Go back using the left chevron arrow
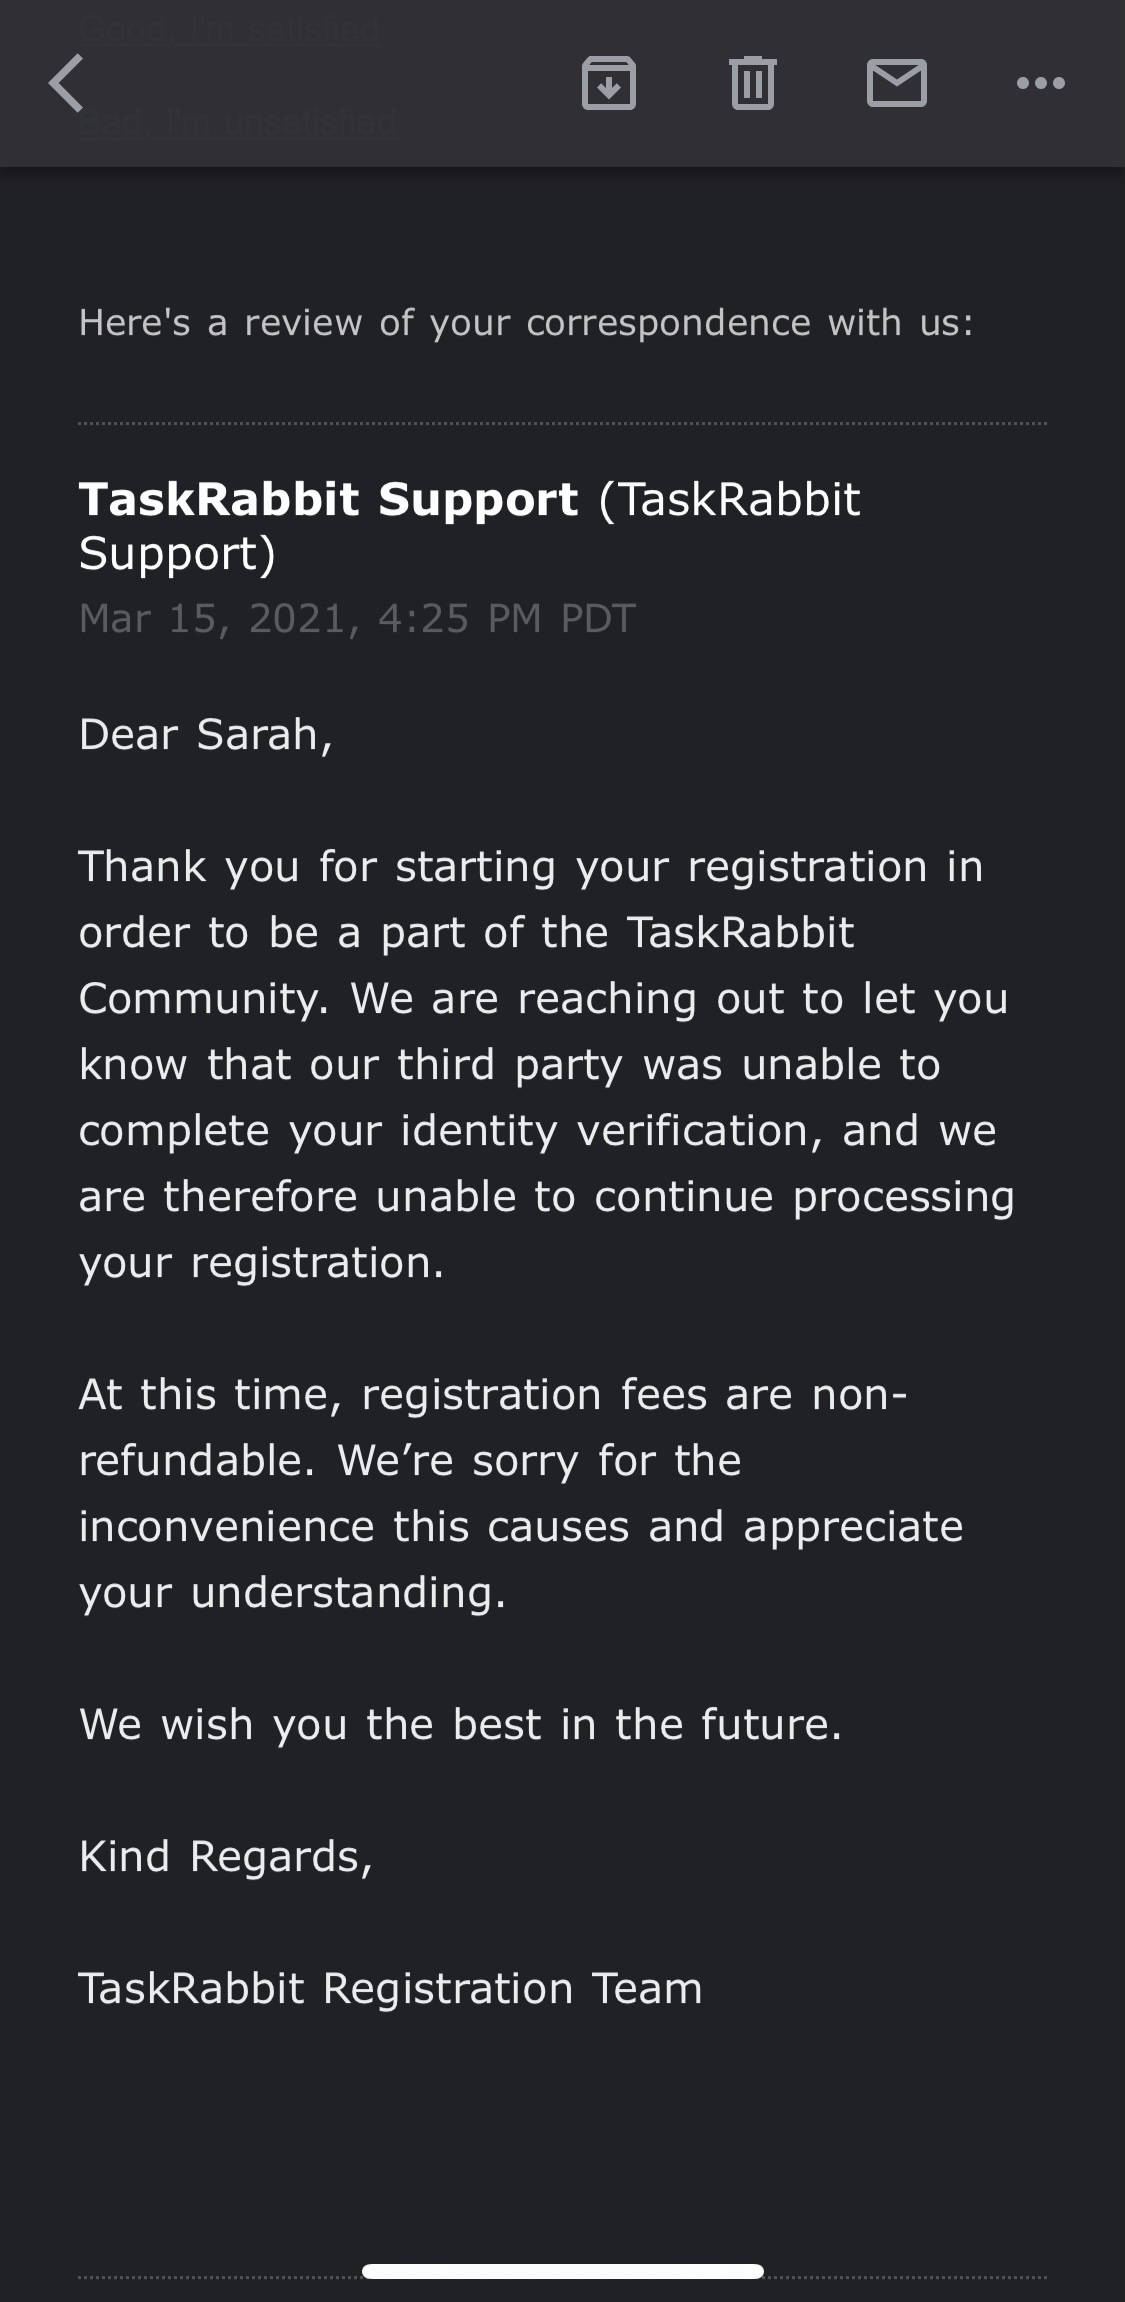The image size is (1125, 2302). 67,83
